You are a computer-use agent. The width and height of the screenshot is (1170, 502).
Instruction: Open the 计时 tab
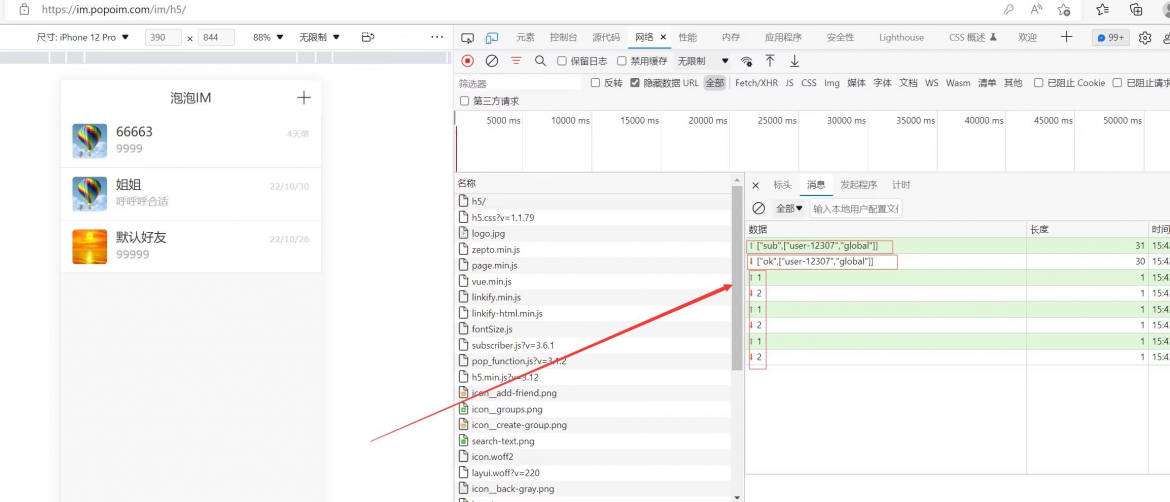click(x=901, y=185)
